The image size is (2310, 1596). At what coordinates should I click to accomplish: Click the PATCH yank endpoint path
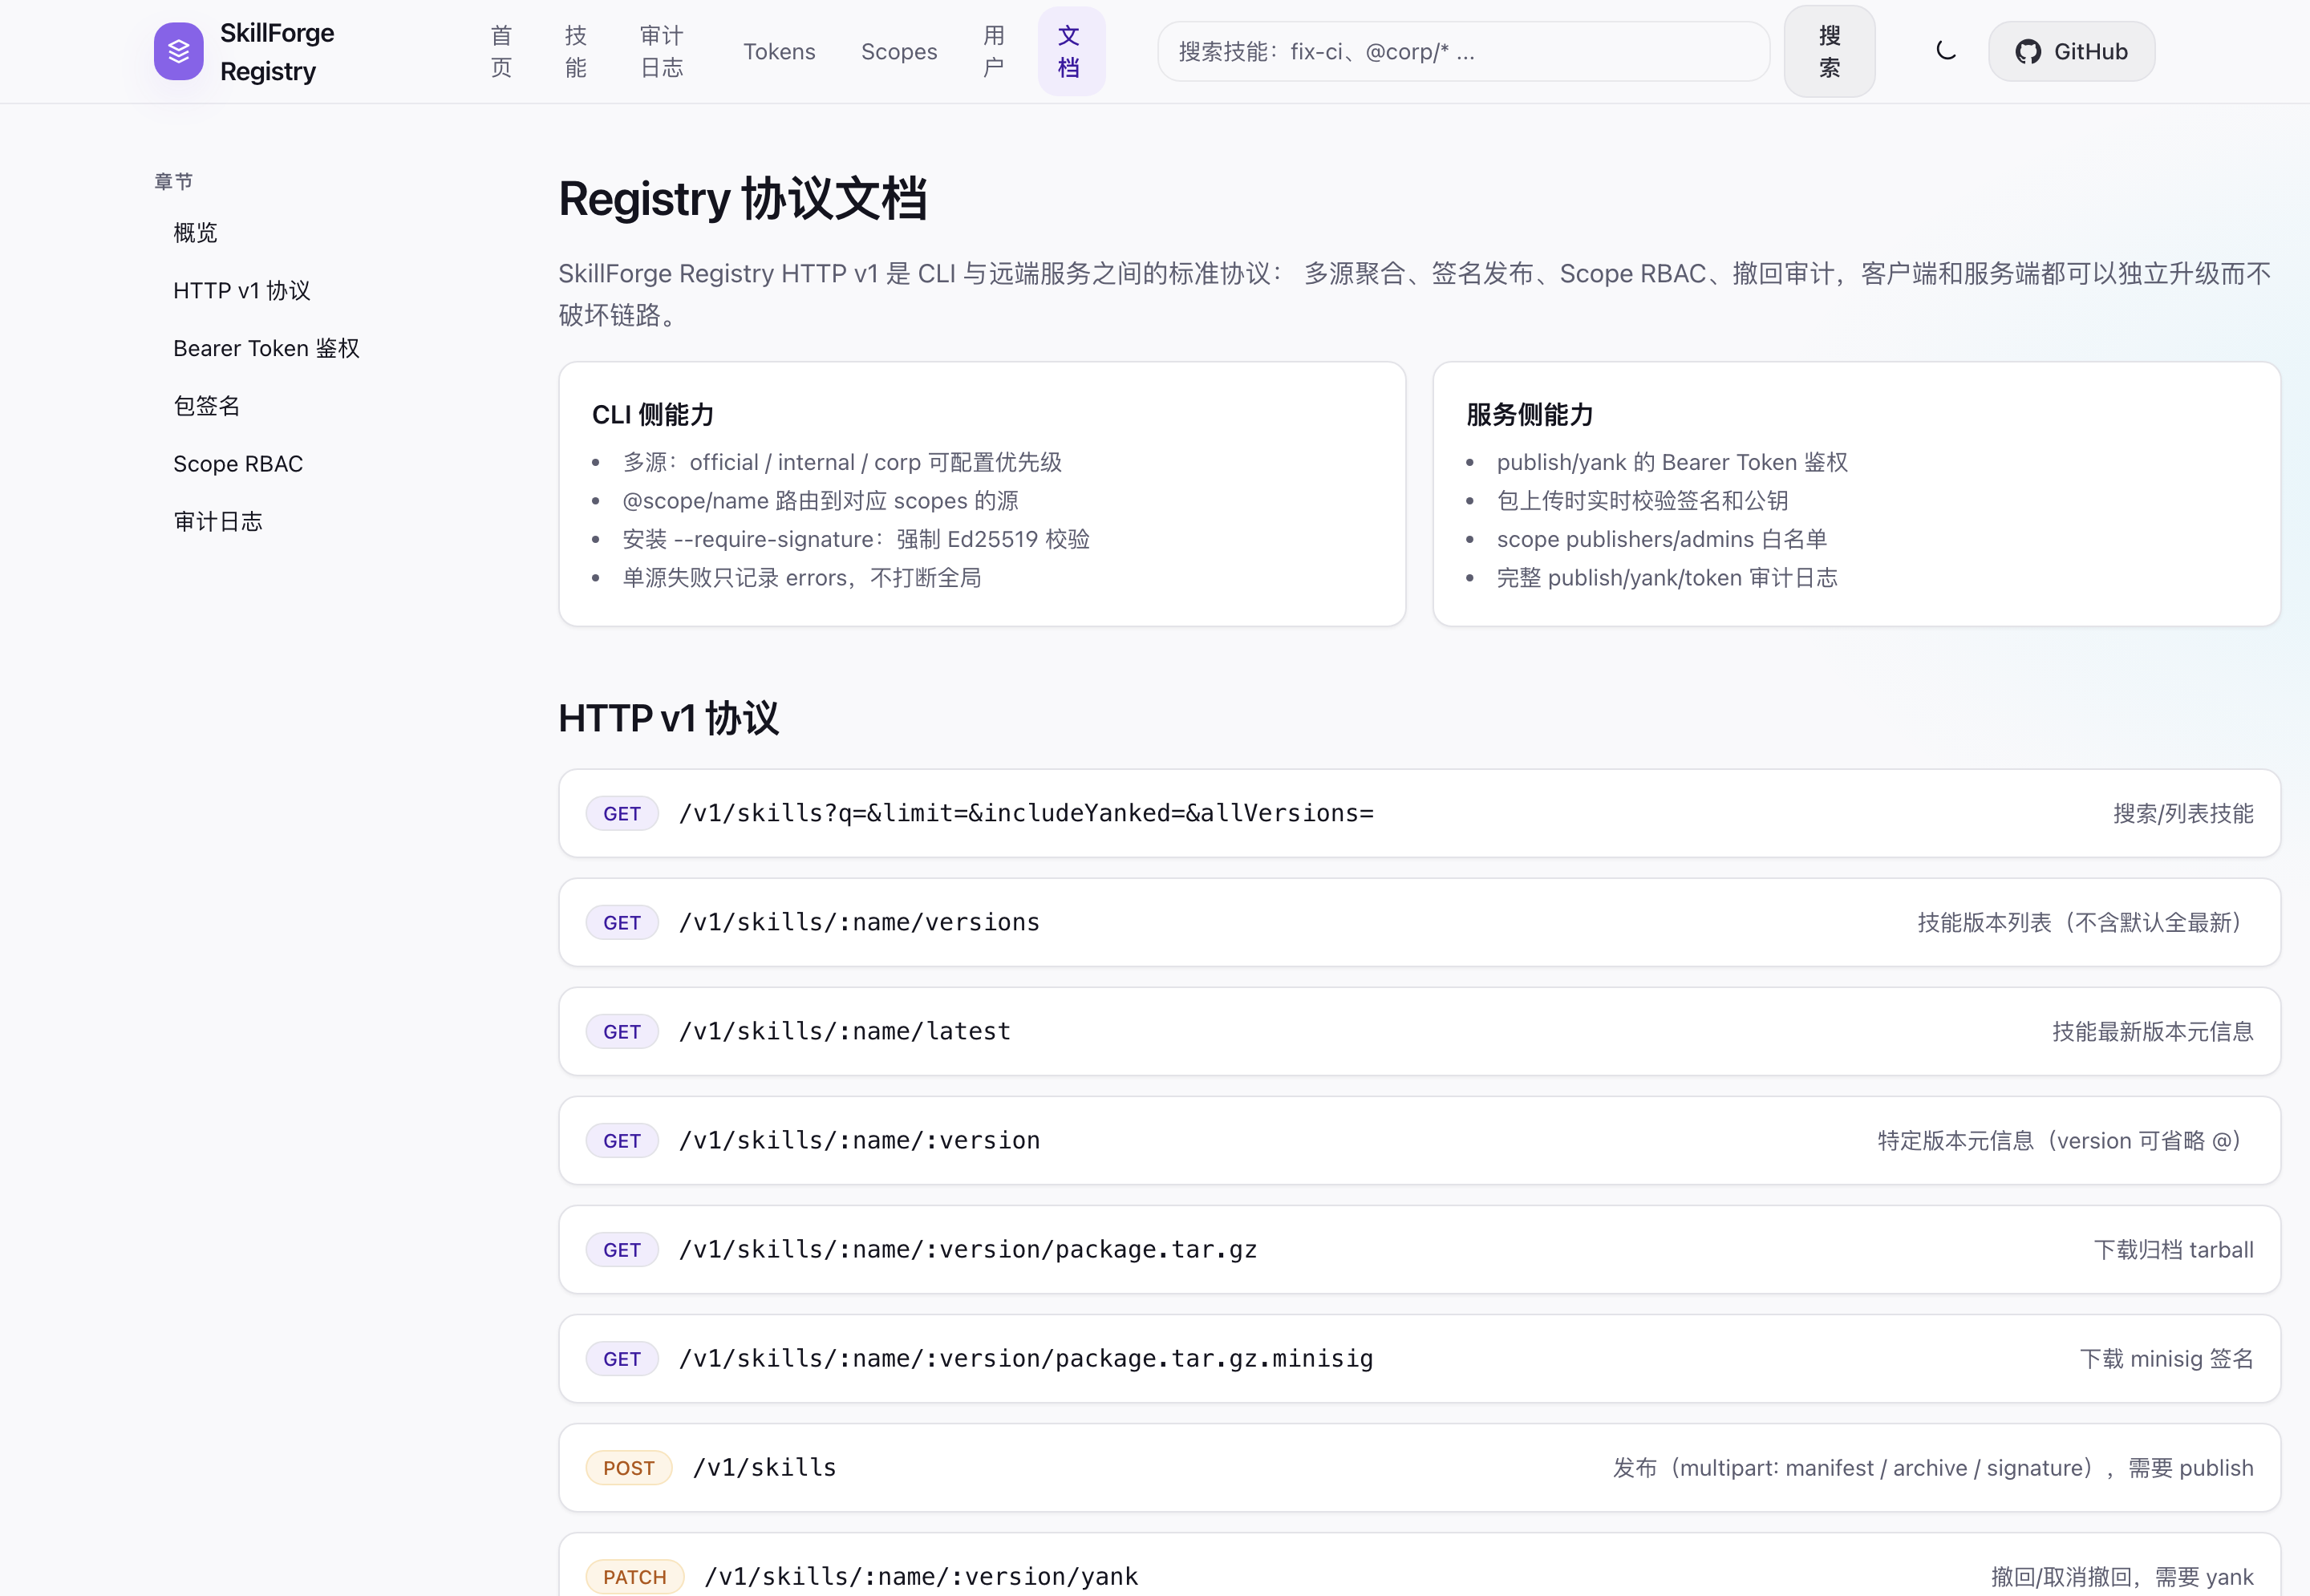tap(921, 1577)
